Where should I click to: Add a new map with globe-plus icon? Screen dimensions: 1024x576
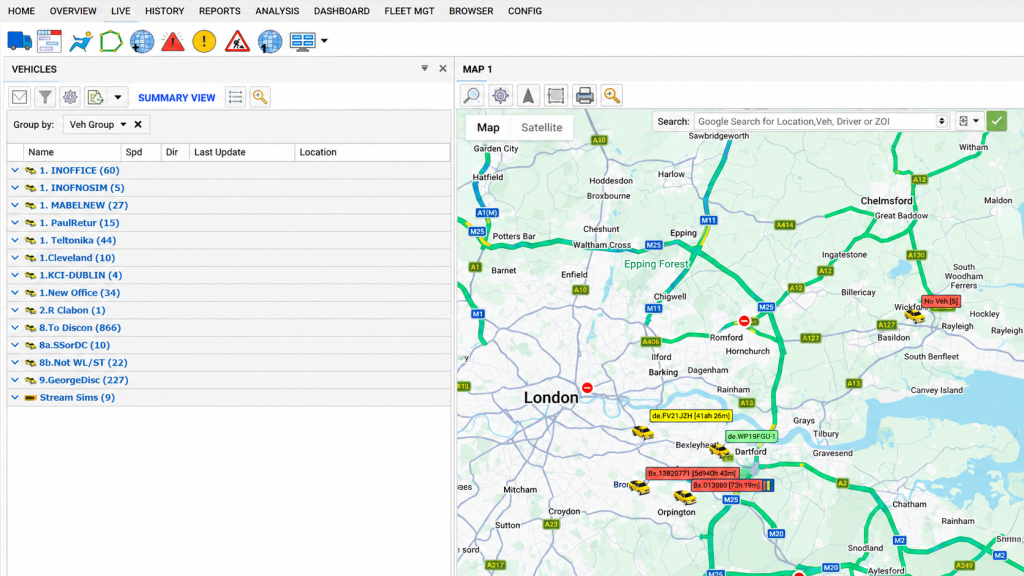142,41
